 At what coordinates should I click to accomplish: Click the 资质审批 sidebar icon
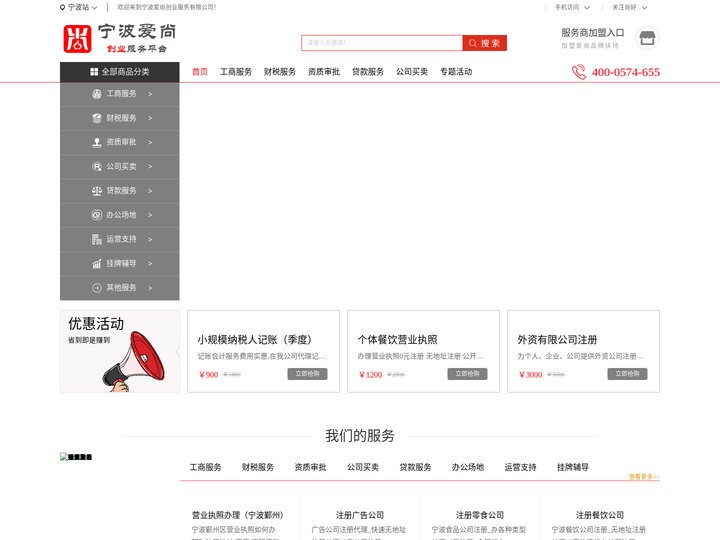pyautogui.click(x=97, y=142)
